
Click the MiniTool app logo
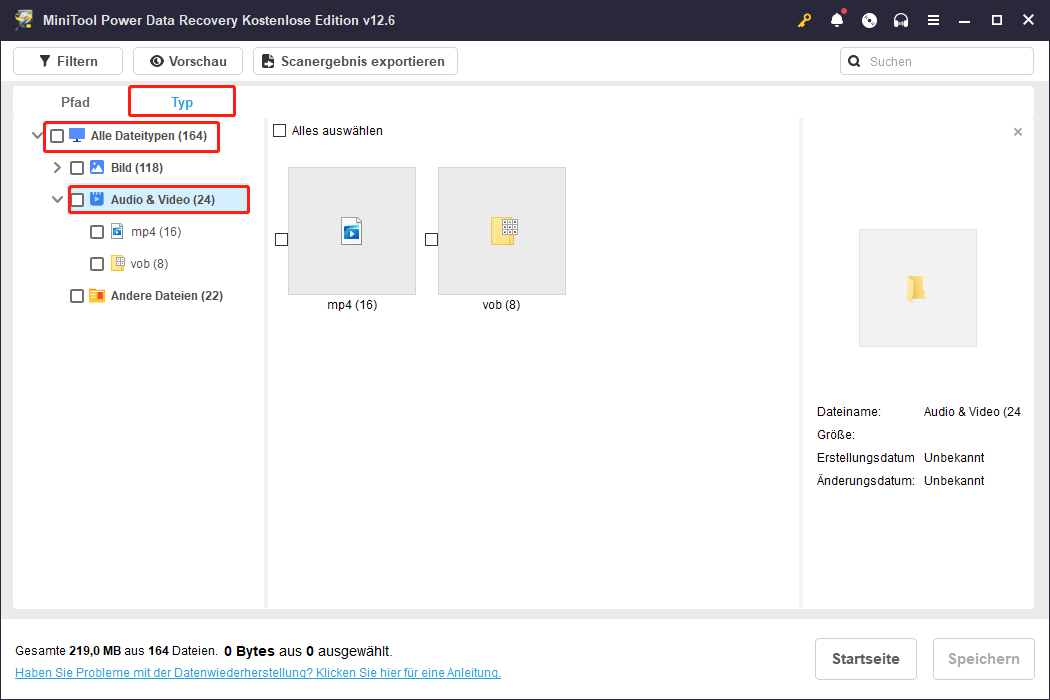[x=24, y=19]
